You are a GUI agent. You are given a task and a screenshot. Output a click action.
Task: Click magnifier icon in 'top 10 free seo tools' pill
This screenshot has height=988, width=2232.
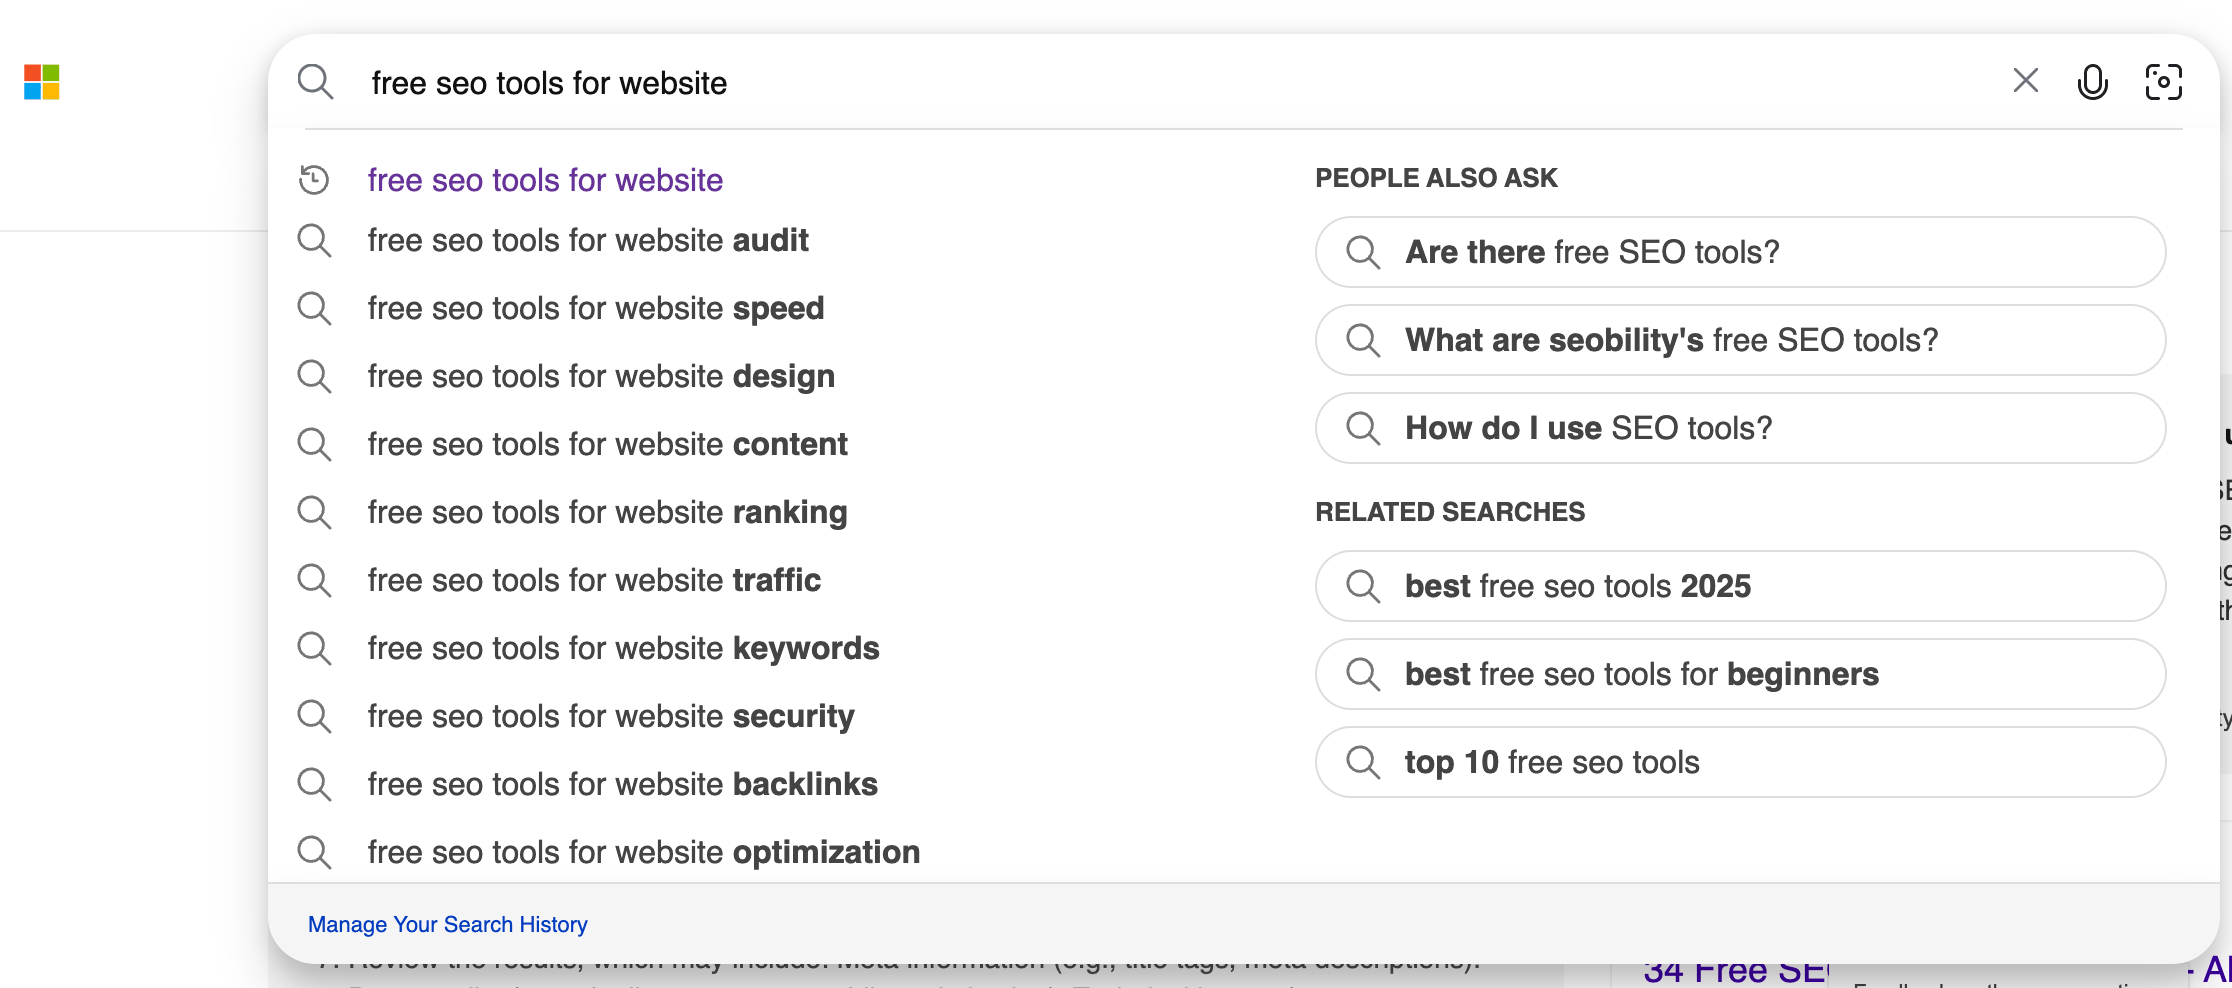[x=1363, y=762]
